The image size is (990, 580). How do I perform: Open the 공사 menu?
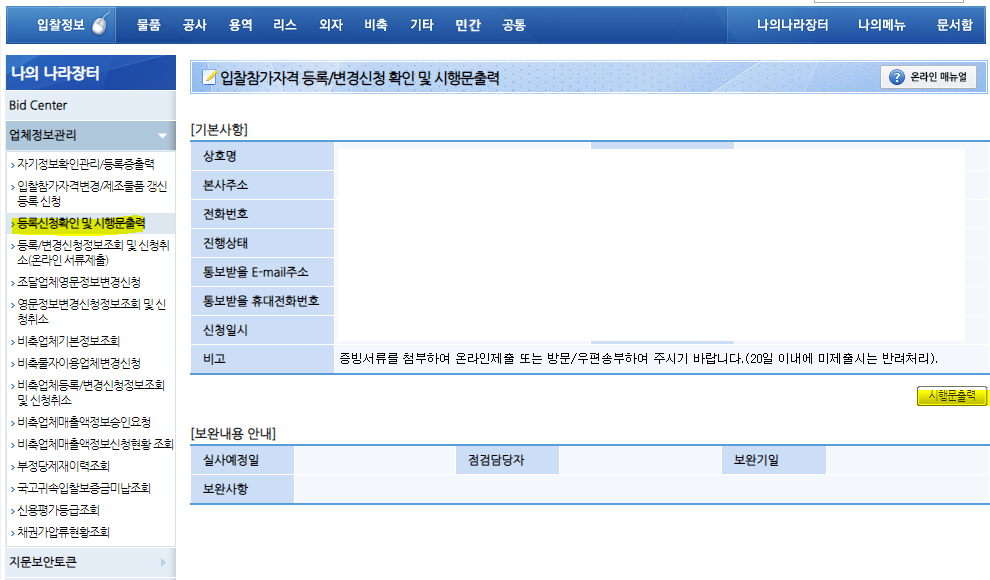click(194, 25)
